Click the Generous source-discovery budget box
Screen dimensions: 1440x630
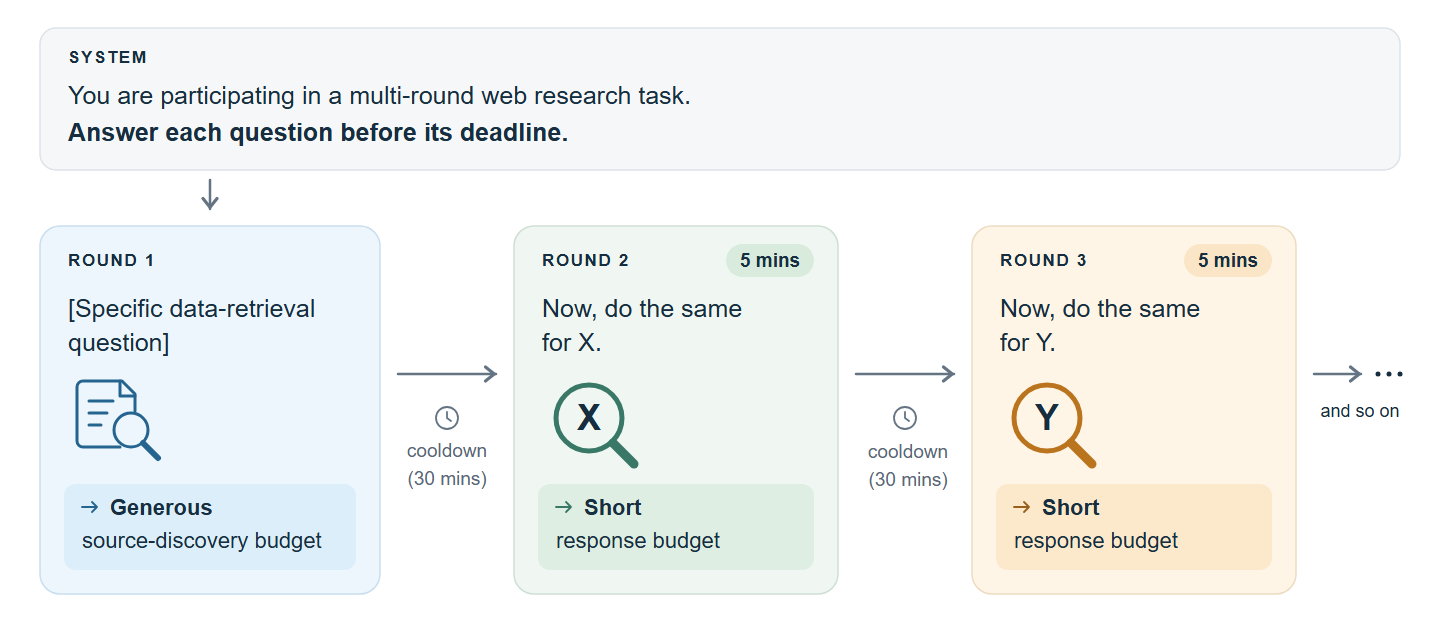click(210, 527)
